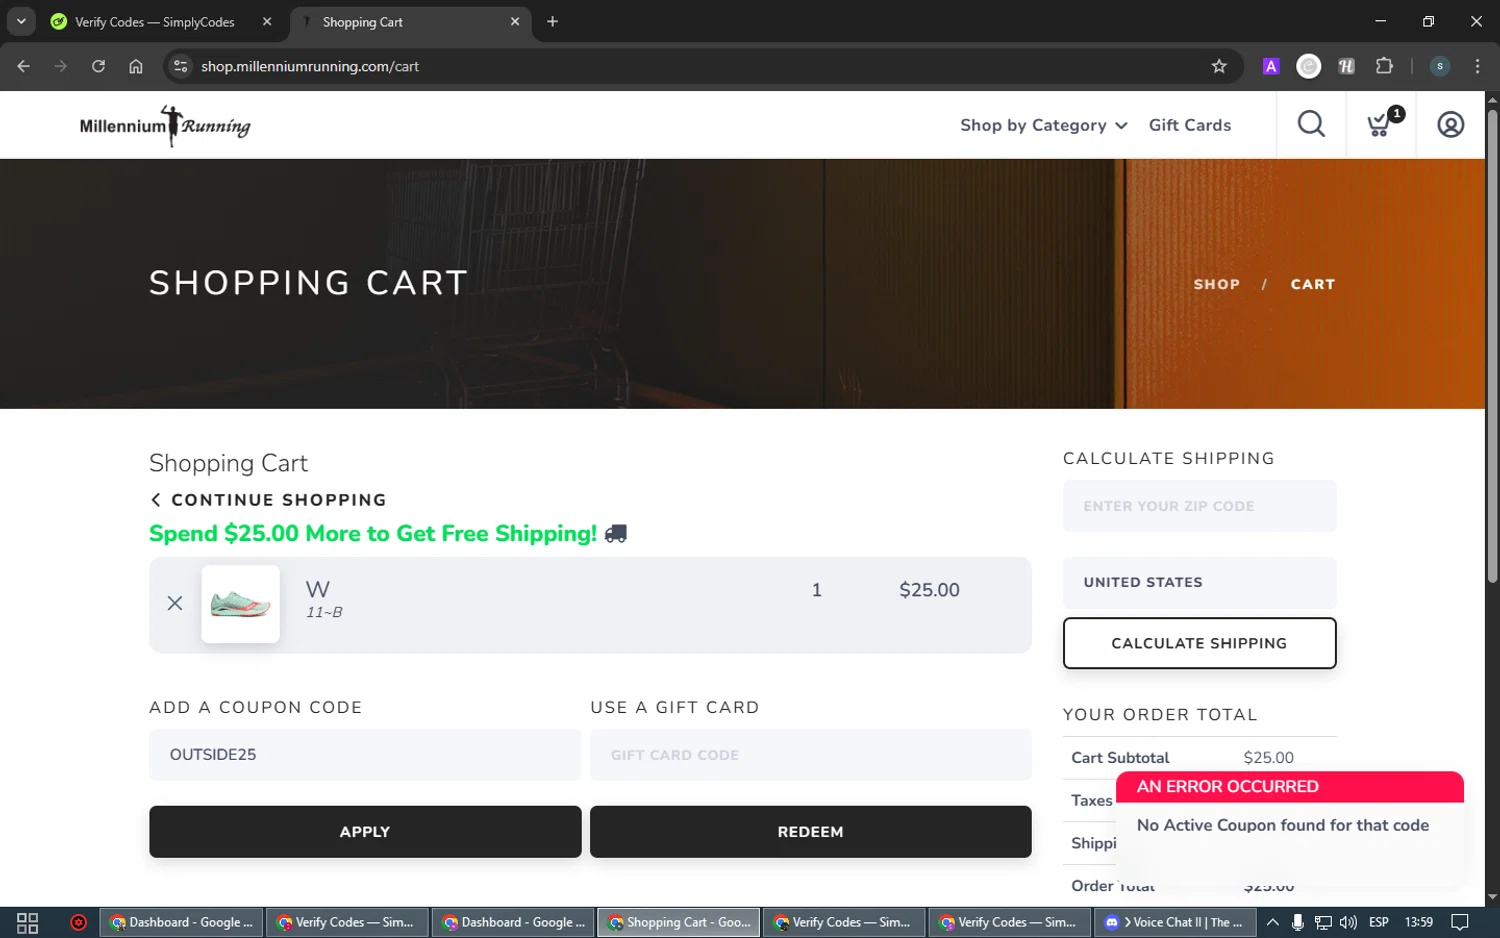Remove the W shoe item from cart
The image size is (1500, 938).
tap(175, 603)
